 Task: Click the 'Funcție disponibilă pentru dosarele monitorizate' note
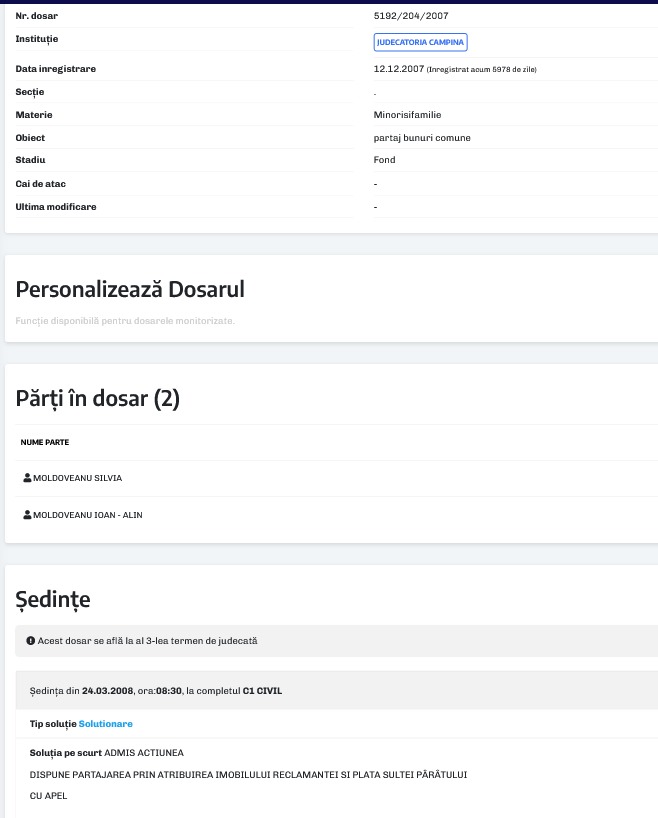point(125,321)
